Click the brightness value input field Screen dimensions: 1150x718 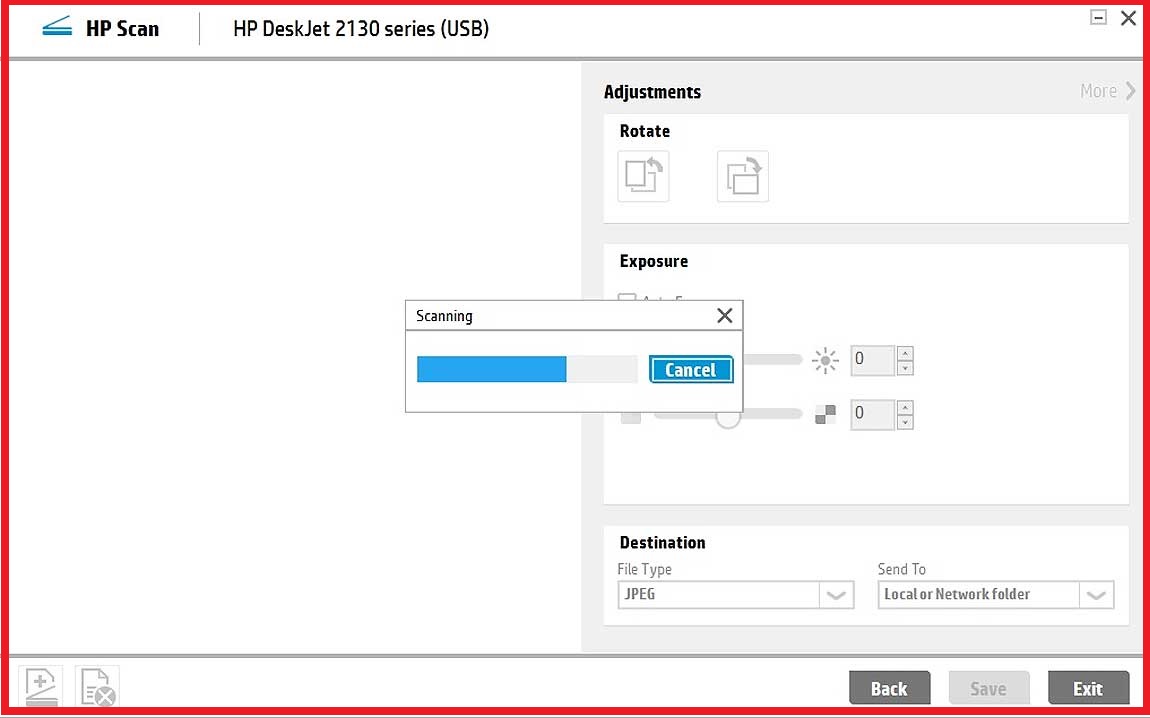point(871,361)
